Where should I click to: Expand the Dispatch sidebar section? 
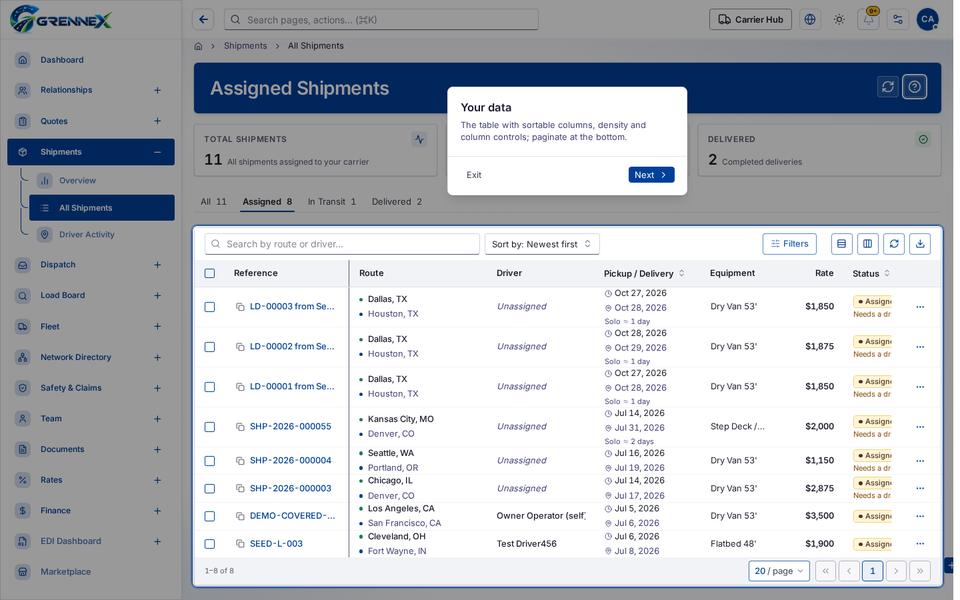coord(157,265)
